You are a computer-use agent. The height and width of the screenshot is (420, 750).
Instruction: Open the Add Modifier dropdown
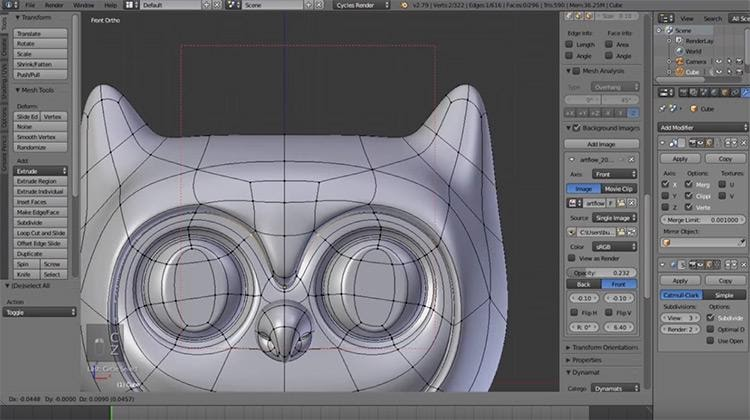pyautogui.click(x=703, y=127)
